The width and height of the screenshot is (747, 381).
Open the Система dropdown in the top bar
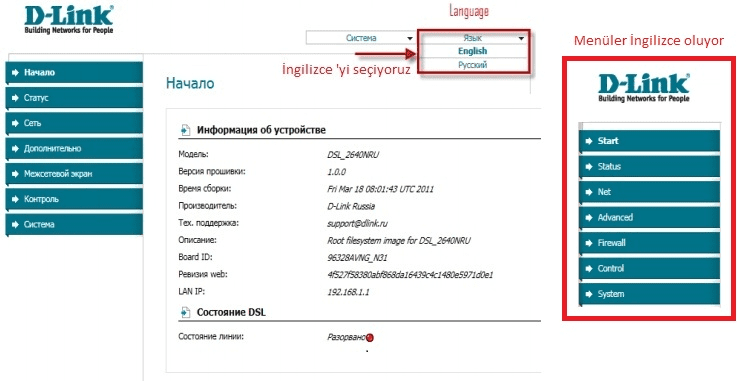361,38
